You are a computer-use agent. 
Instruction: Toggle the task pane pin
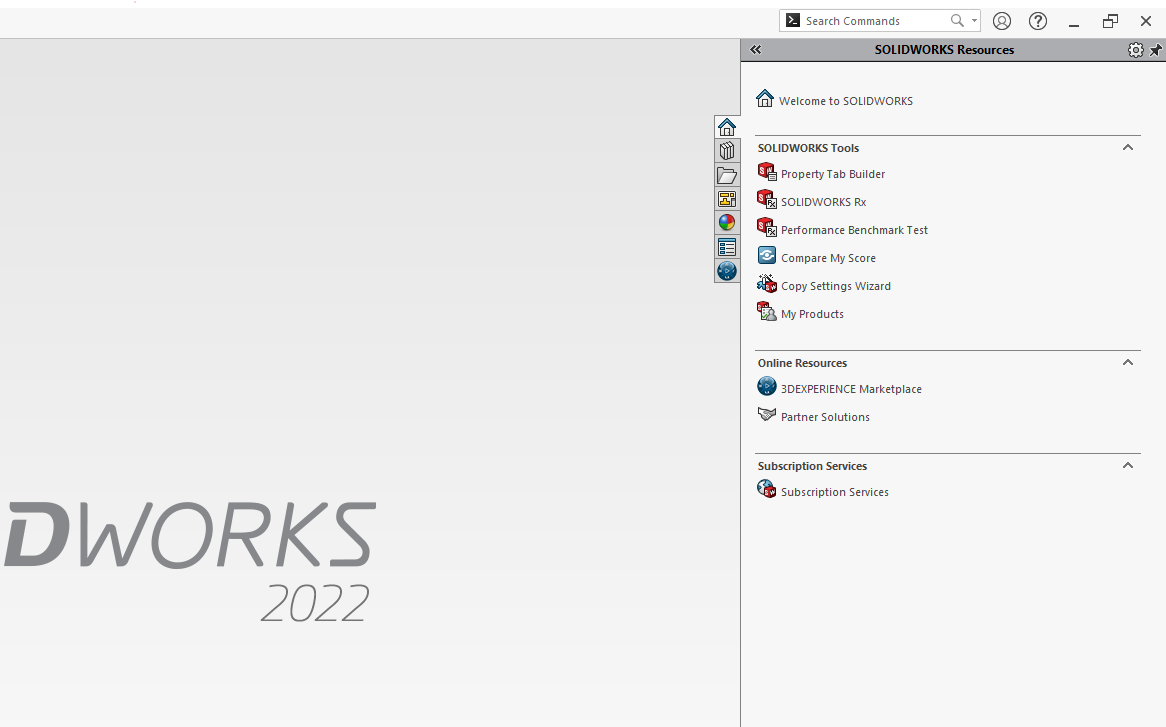pos(1156,50)
